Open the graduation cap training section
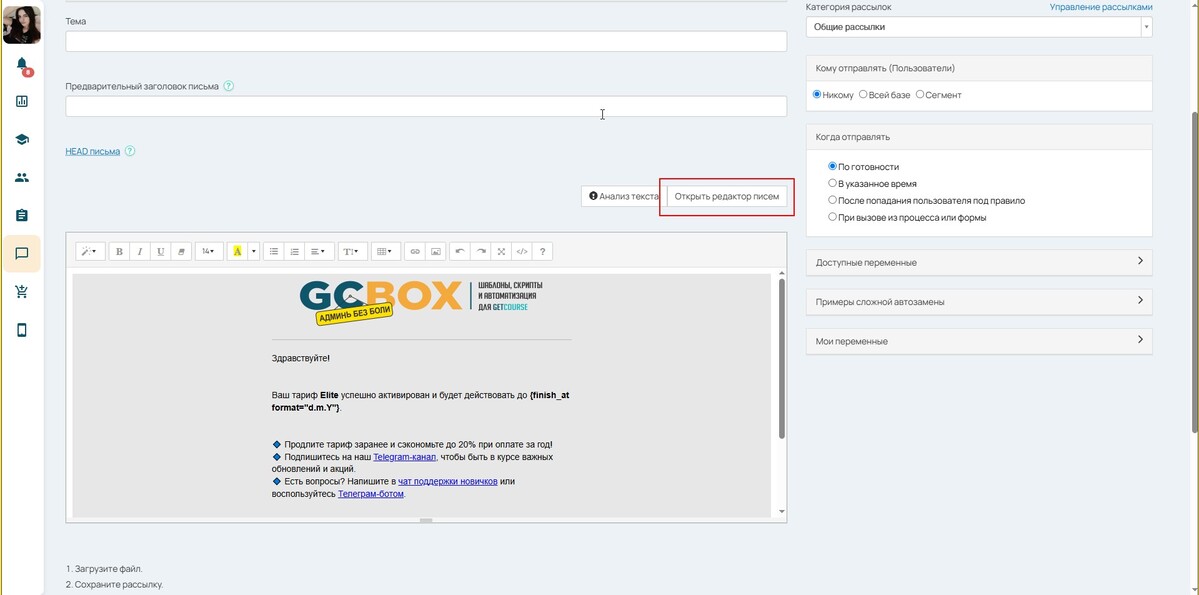This screenshot has width=1199, height=595. (x=22, y=139)
